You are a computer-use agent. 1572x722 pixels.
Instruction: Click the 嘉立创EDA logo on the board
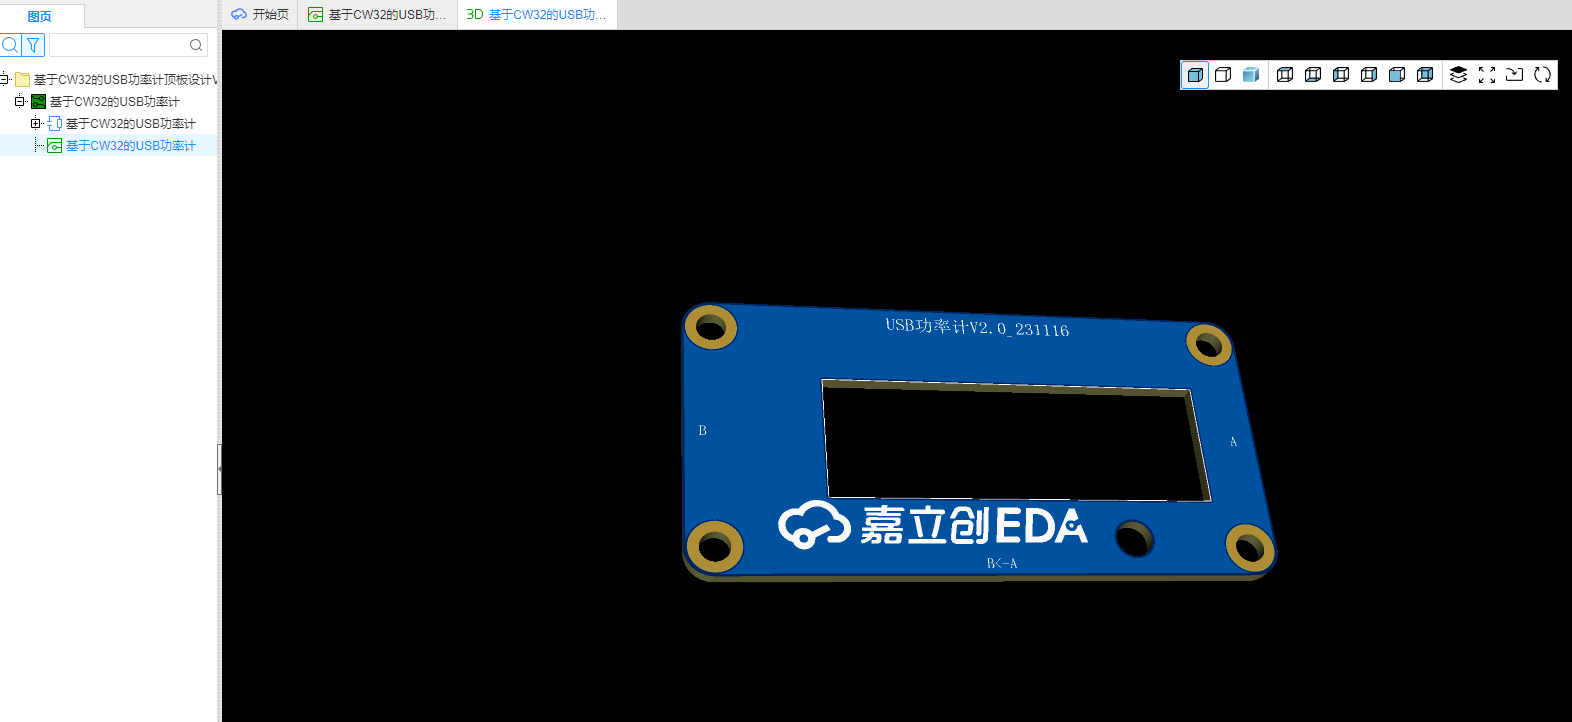coord(933,525)
